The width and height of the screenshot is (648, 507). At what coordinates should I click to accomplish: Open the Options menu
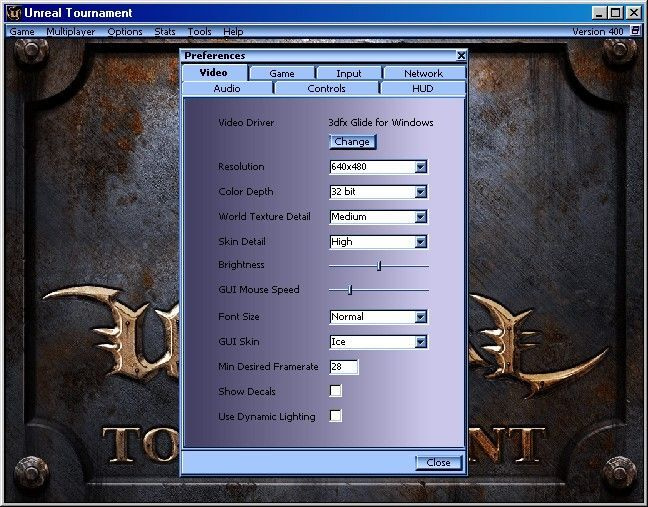(125, 31)
